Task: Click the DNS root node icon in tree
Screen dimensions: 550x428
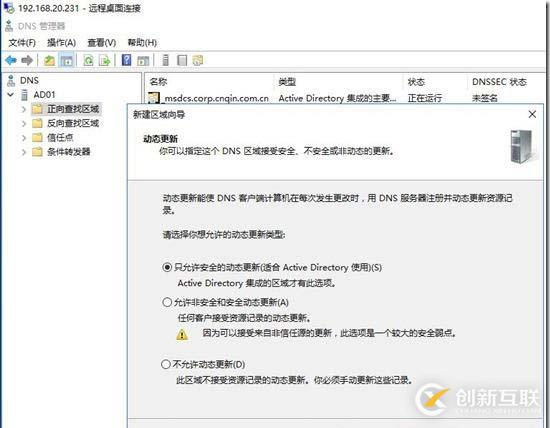Action: 11,80
